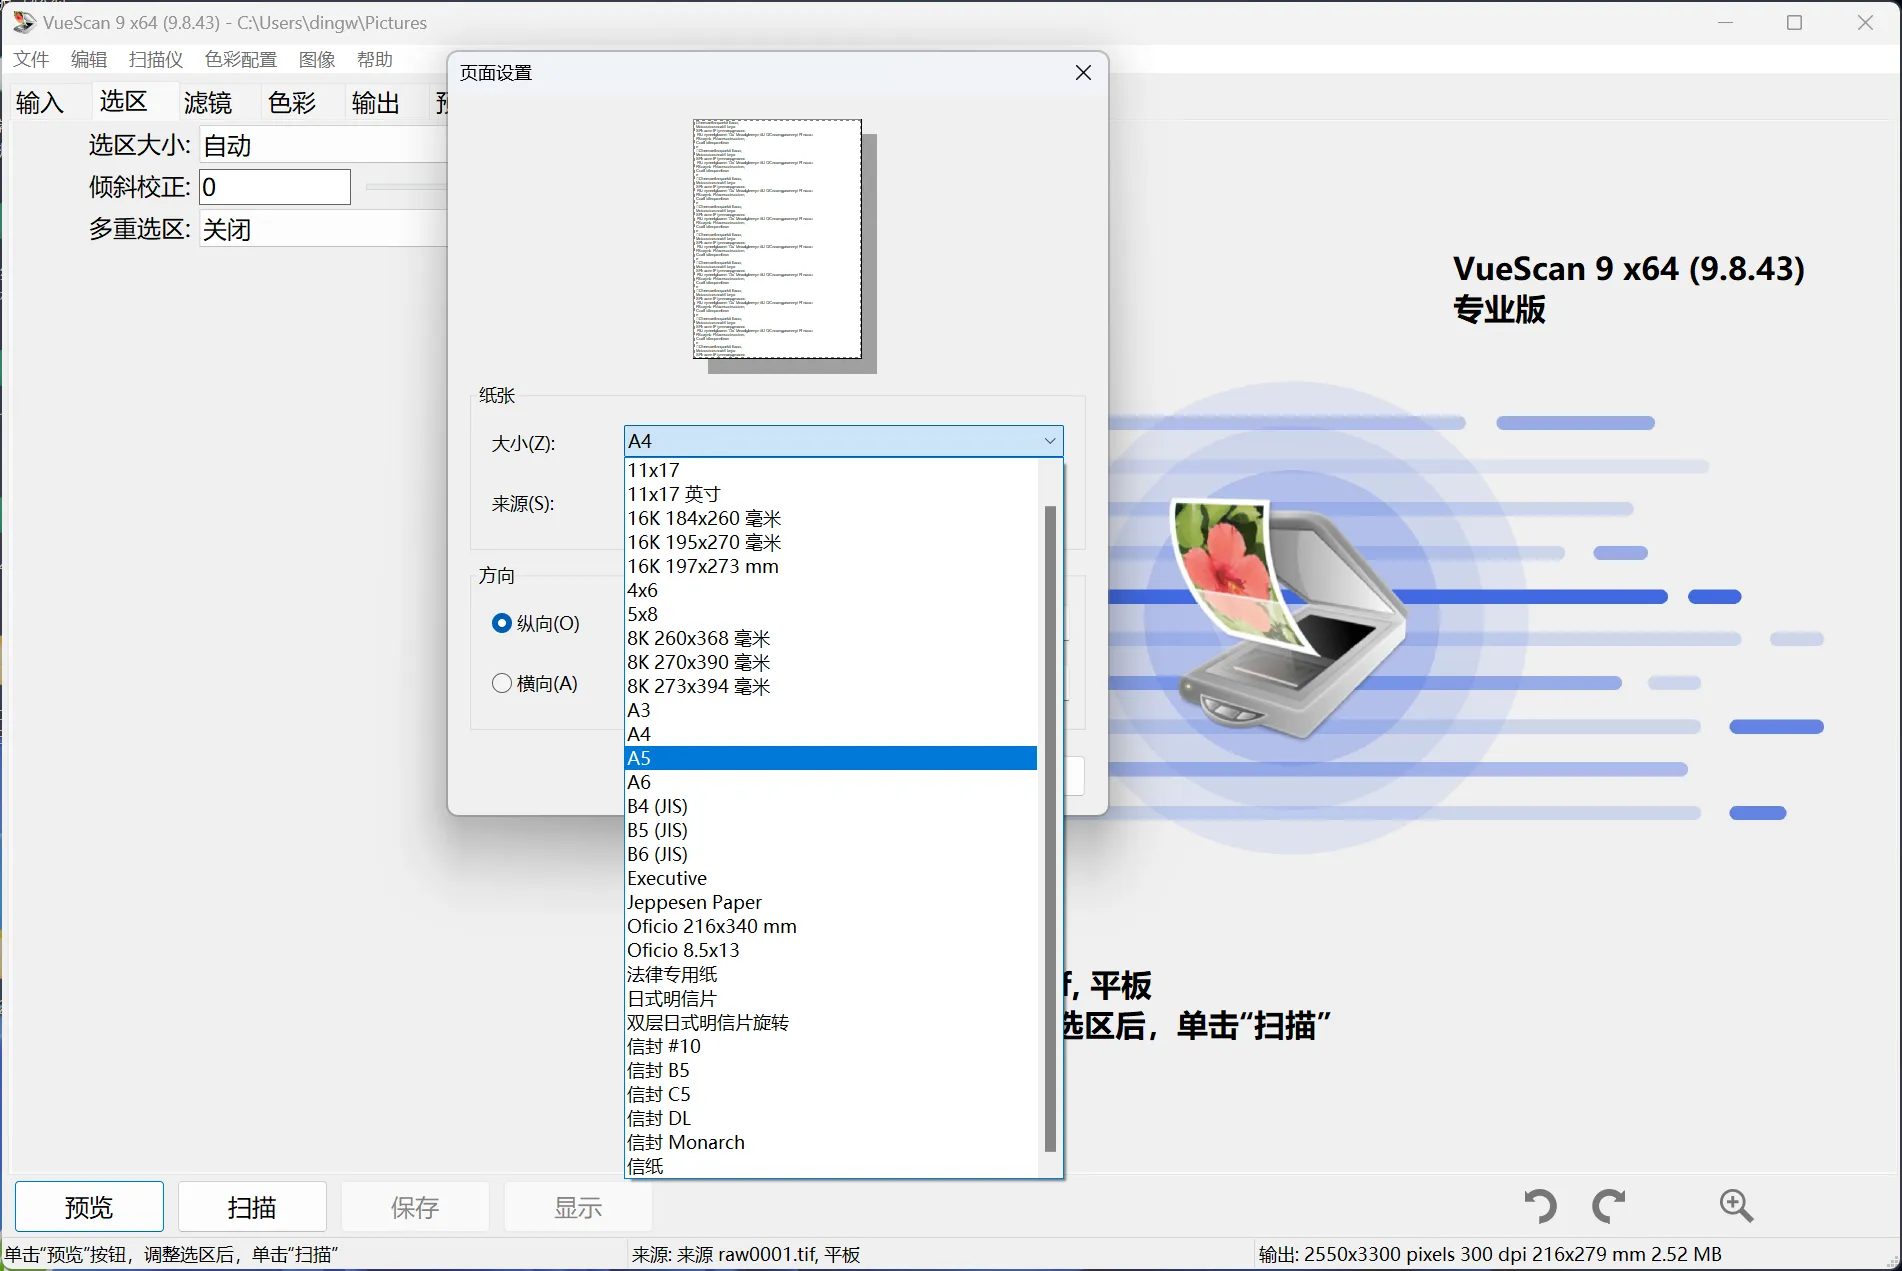Choose A3 from the paper size list

click(x=830, y=710)
